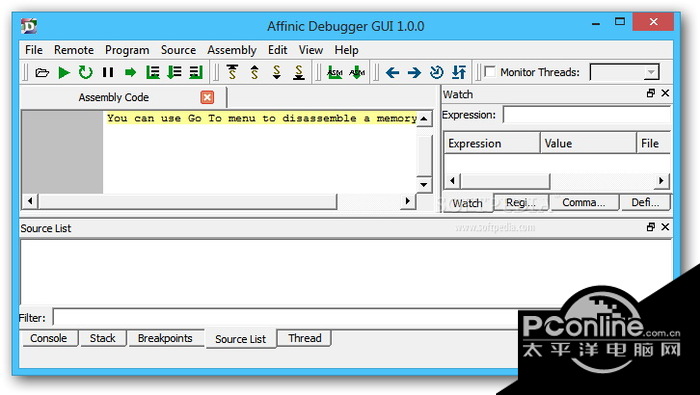Switch to the Breakpoints tab
The image size is (700, 395).
pyautogui.click(x=165, y=338)
